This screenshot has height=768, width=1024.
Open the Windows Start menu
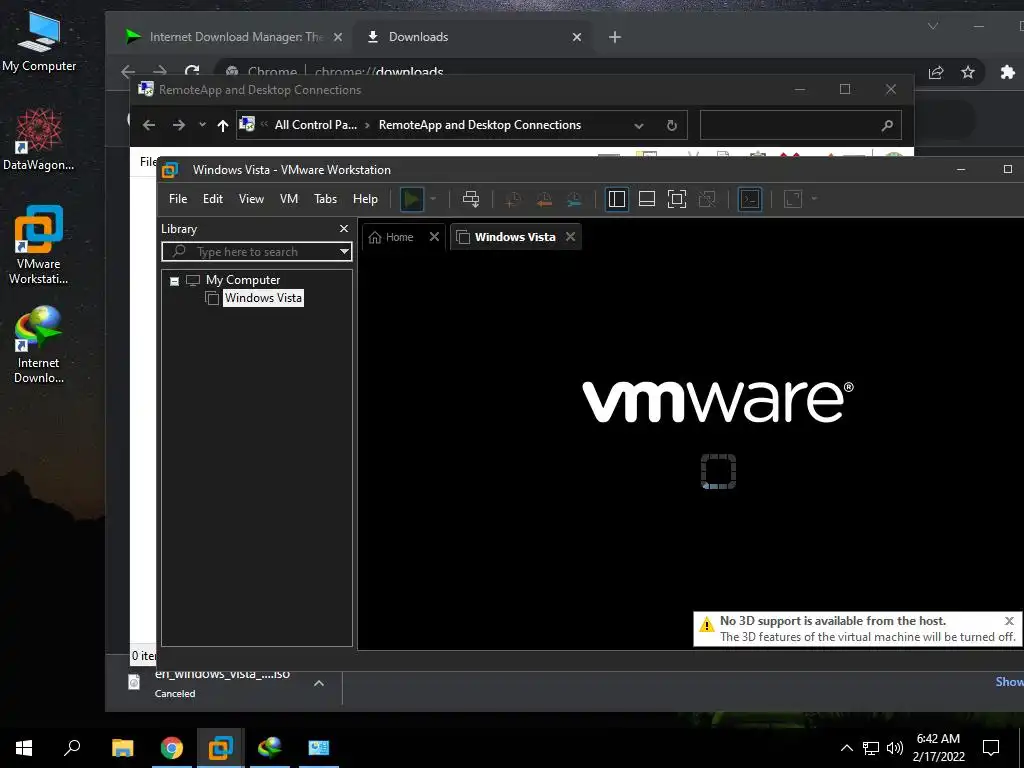pos(24,748)
